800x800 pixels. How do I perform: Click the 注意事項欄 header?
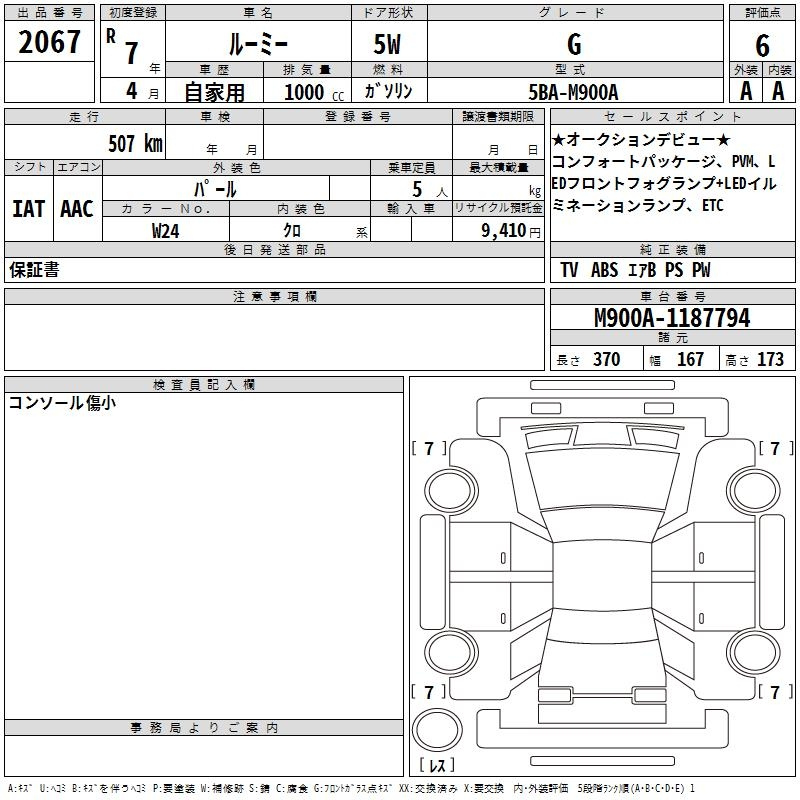click(x=274, y=297)
